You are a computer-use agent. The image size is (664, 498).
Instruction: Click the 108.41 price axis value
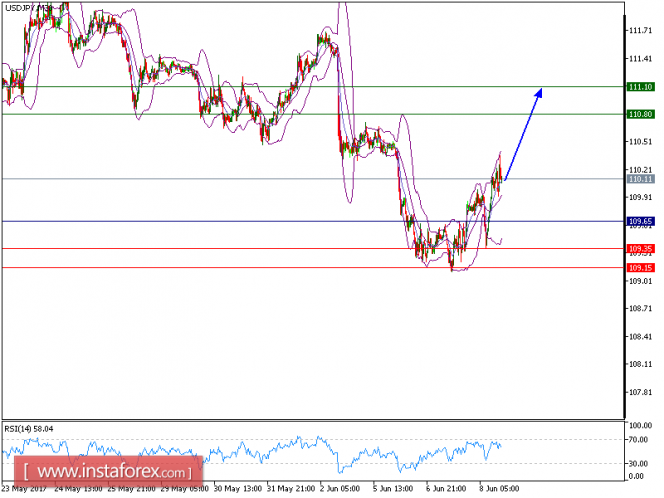coord(640,337)
